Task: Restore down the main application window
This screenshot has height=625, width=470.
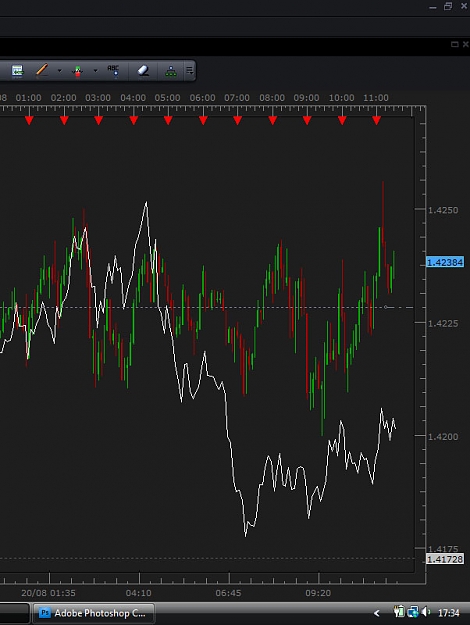Action: [448, 6]
